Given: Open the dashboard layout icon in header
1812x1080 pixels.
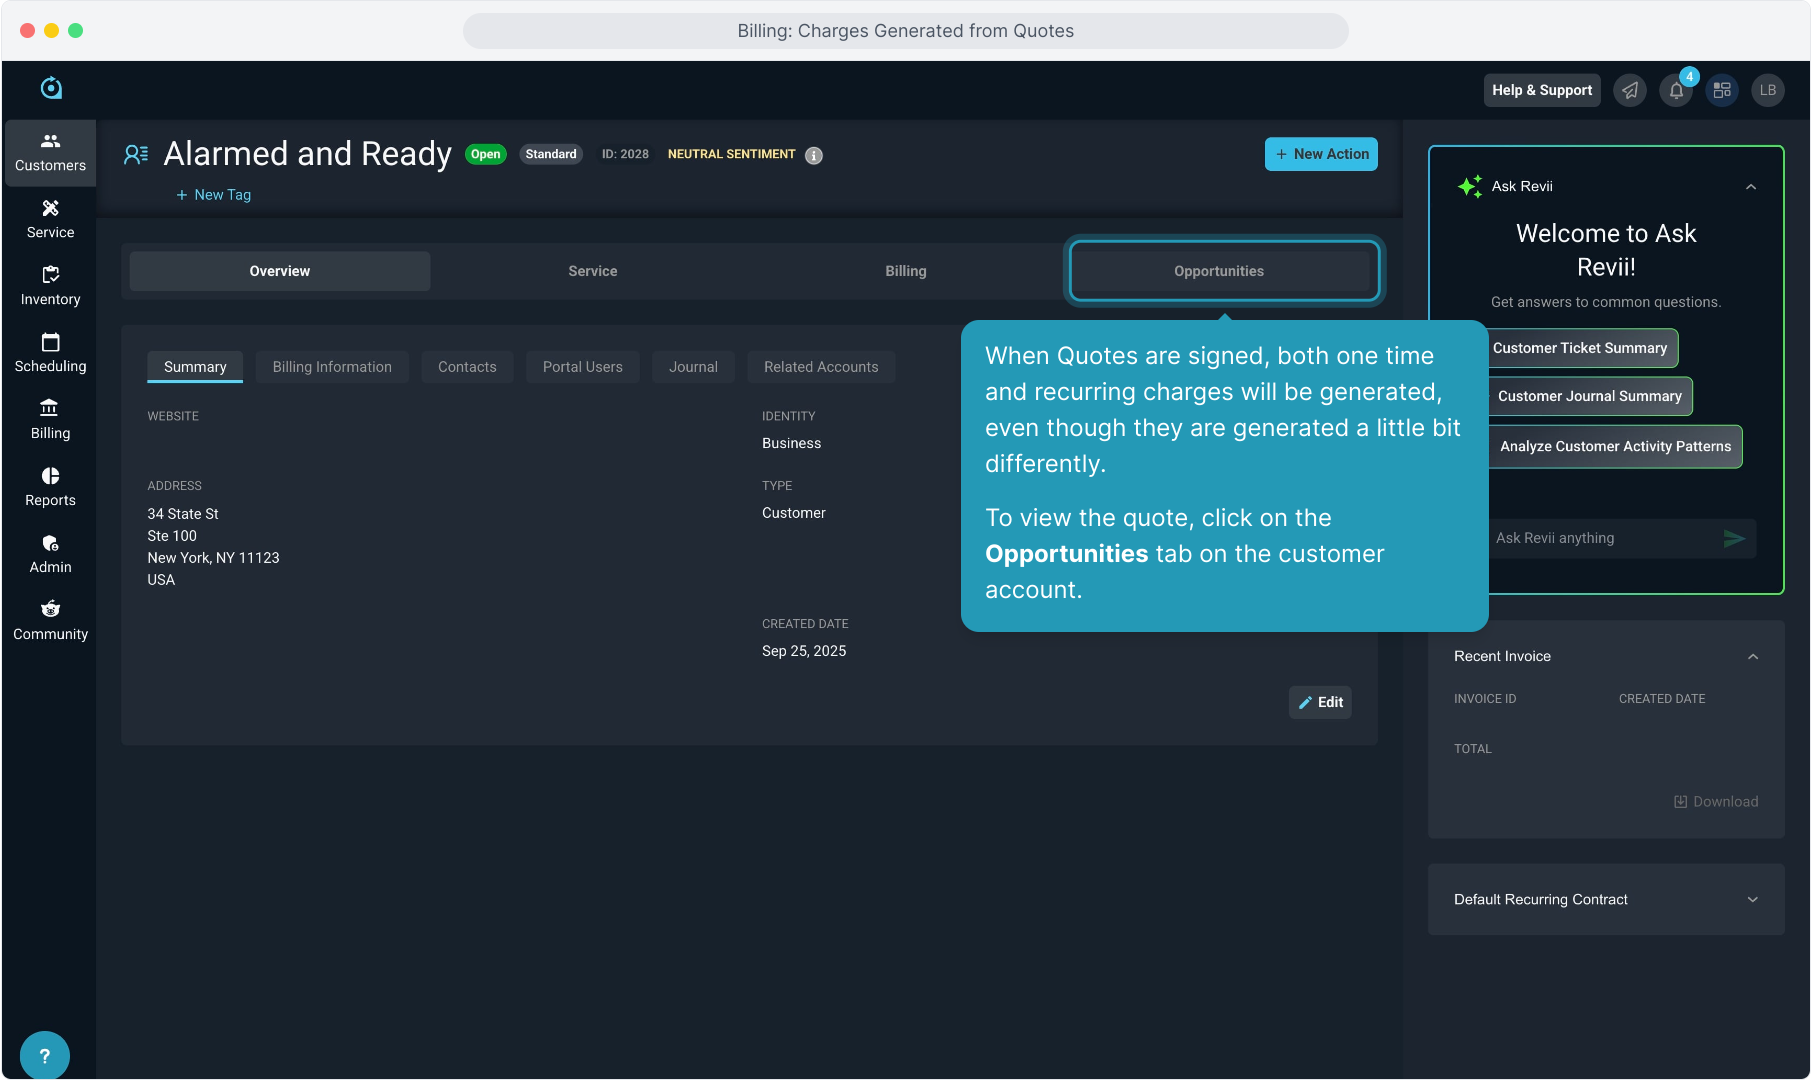Looking at the screenshot, I should (x=1722, y=90).
